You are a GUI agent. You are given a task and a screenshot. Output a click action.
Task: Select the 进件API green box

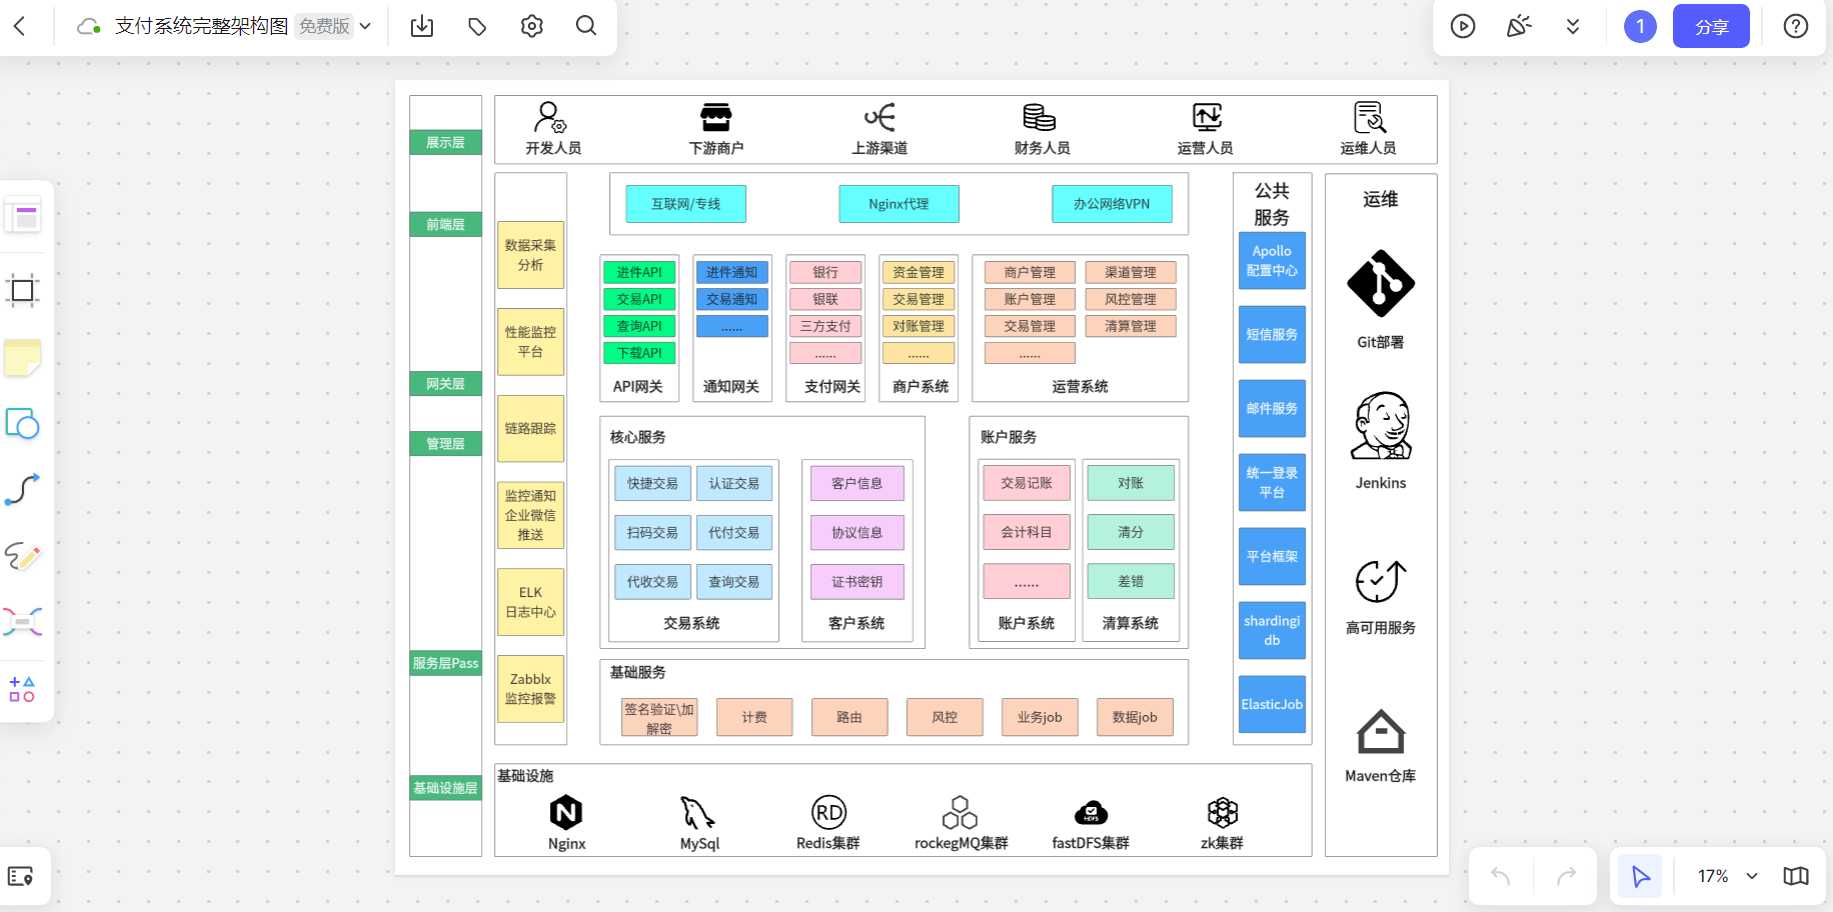(x=639, y=272)
